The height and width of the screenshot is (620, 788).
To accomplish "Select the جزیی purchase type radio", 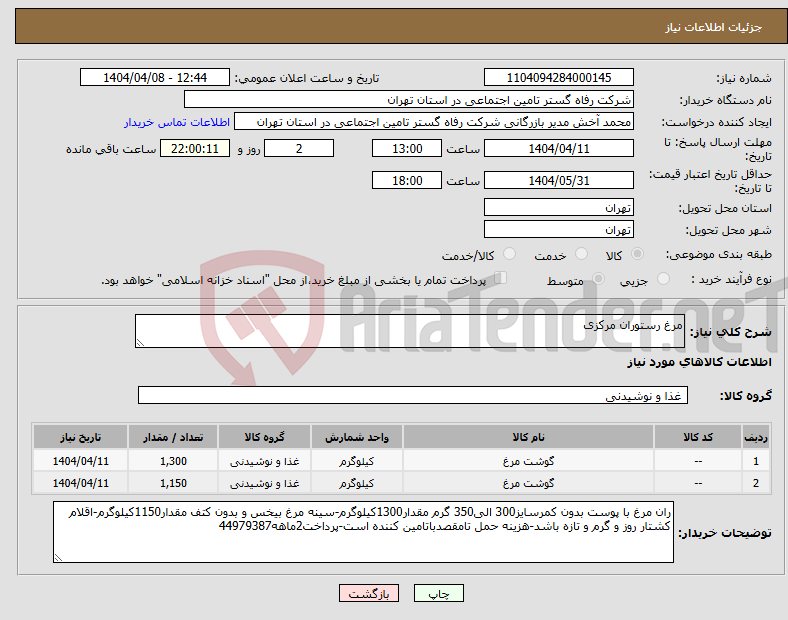I will tap(663, 279).
